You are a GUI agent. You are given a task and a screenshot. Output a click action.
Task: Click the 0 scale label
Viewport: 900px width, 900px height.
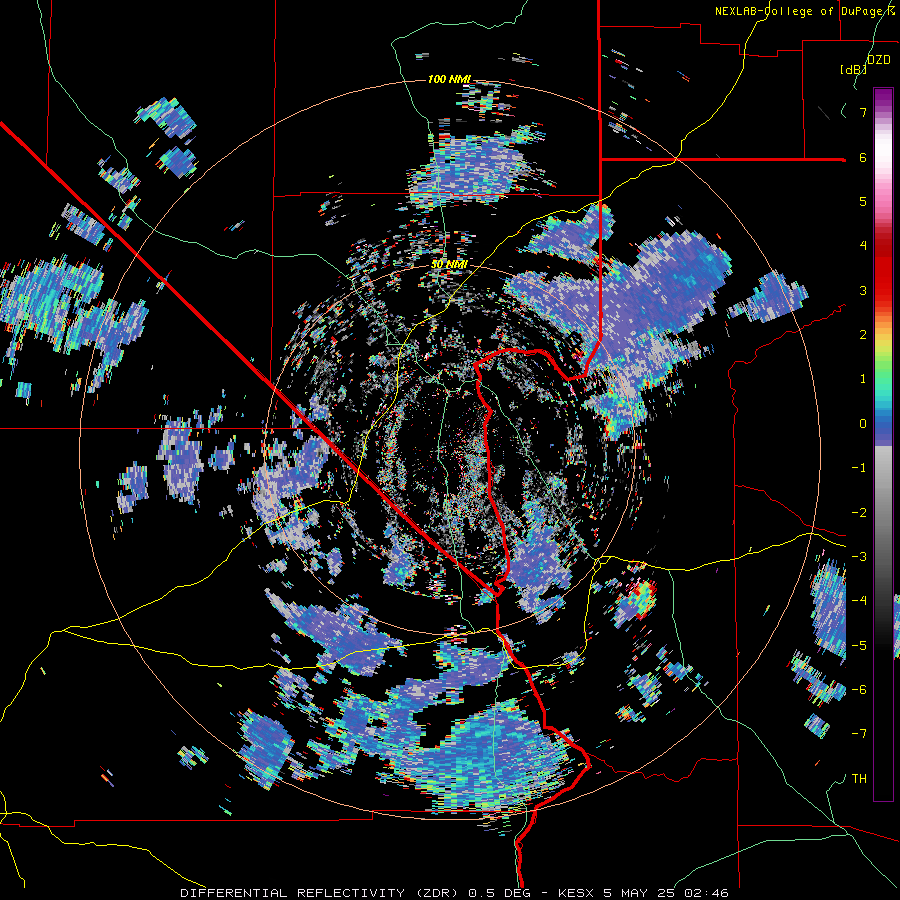coord(863,424)
